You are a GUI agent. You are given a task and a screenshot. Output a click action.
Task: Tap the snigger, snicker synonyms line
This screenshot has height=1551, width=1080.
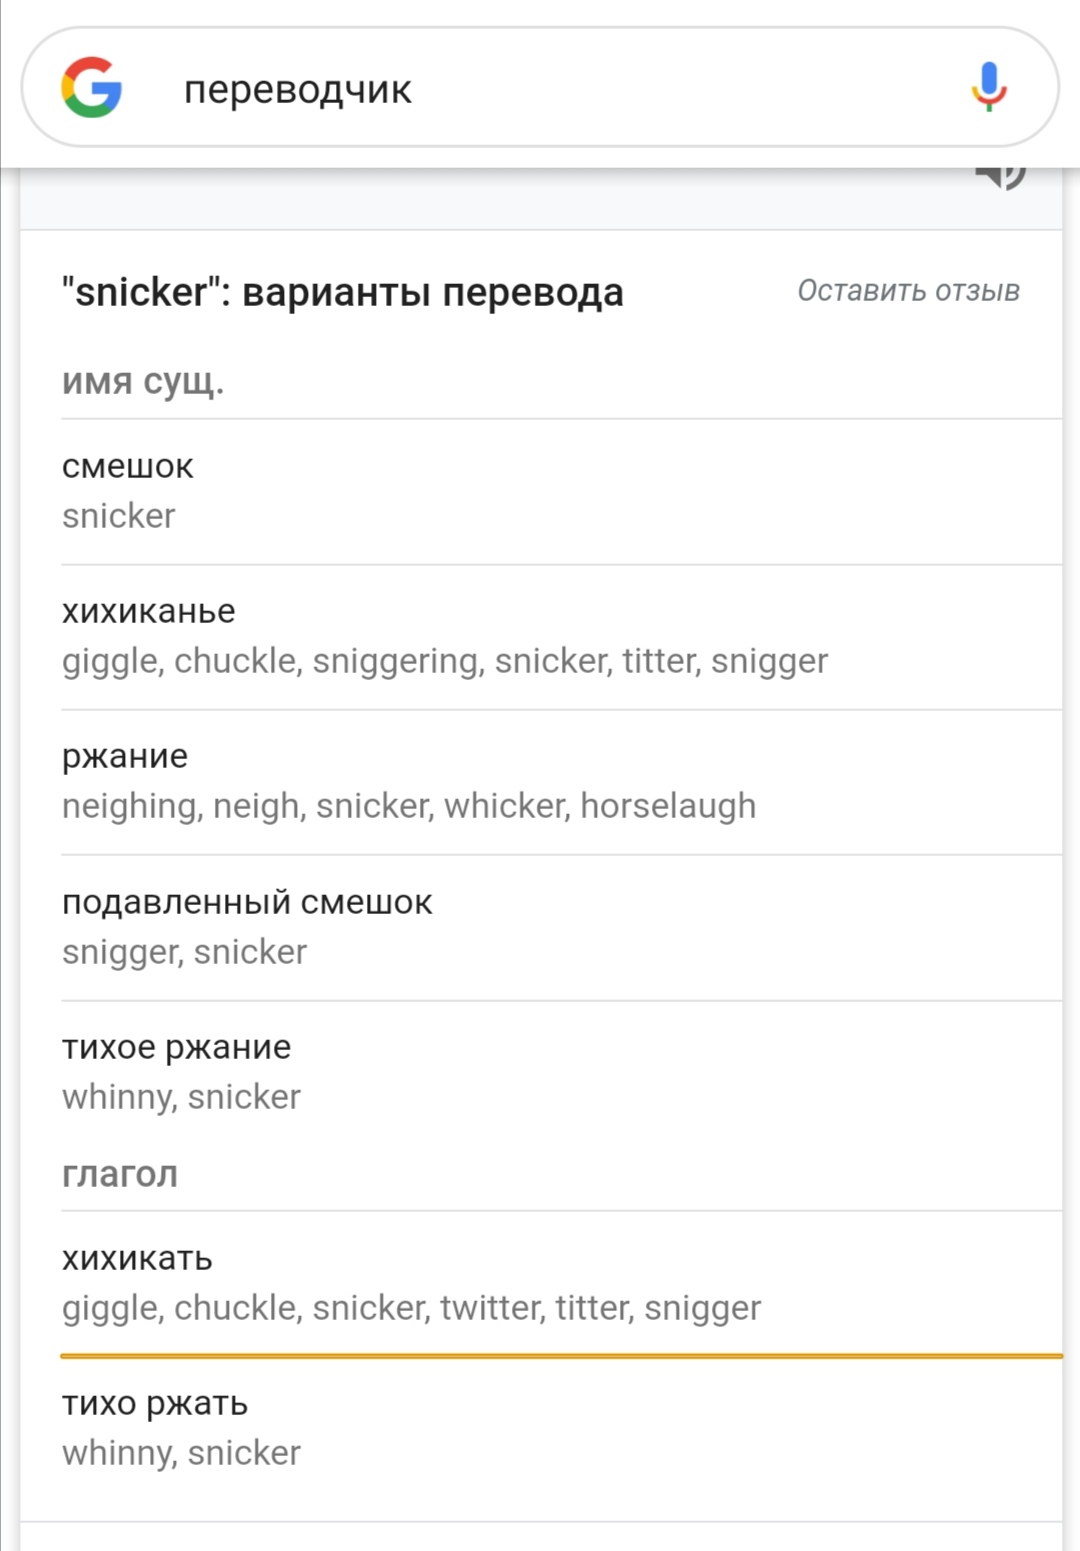184,952
